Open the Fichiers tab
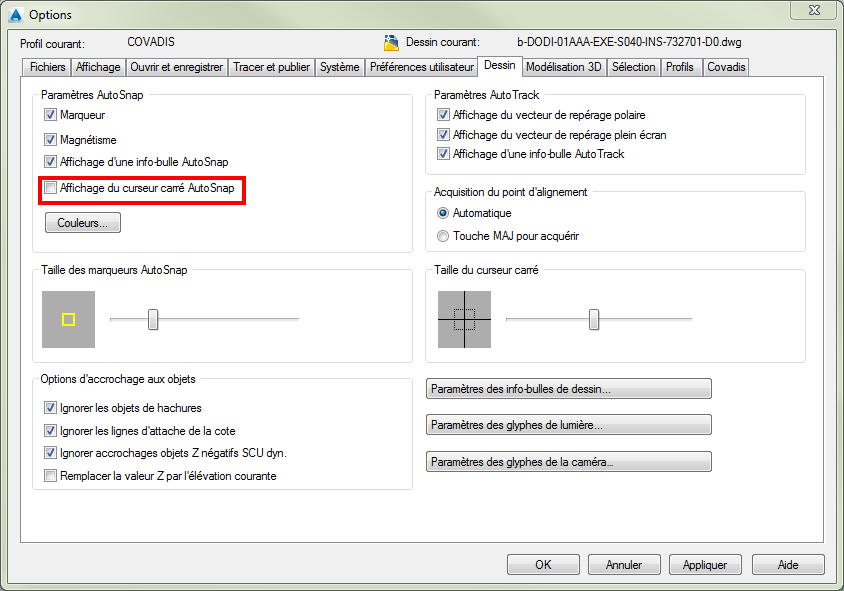This screenshot has width=844, height=591. tap(47, 67)
